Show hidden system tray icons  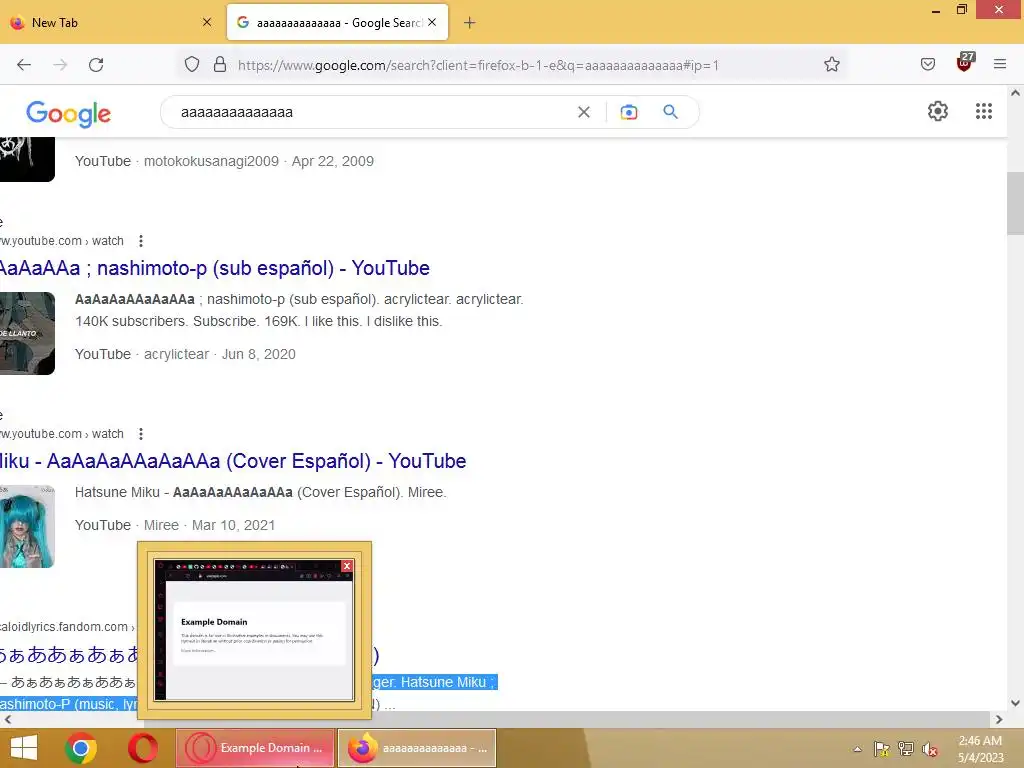pyautogui.click(x=857, y=749)
